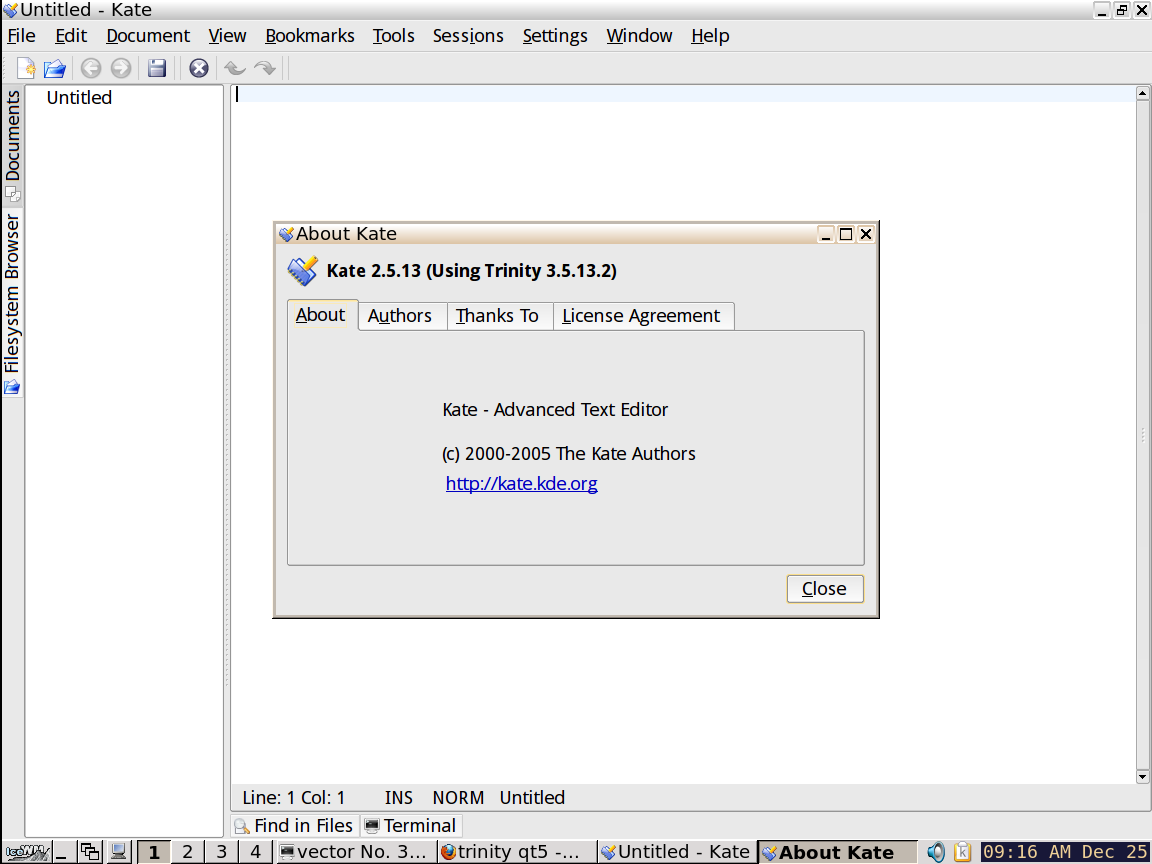Switch to workspace 4
This screenshot has width=1152, height=864.
pyautogui.click(x=255, y=852)
